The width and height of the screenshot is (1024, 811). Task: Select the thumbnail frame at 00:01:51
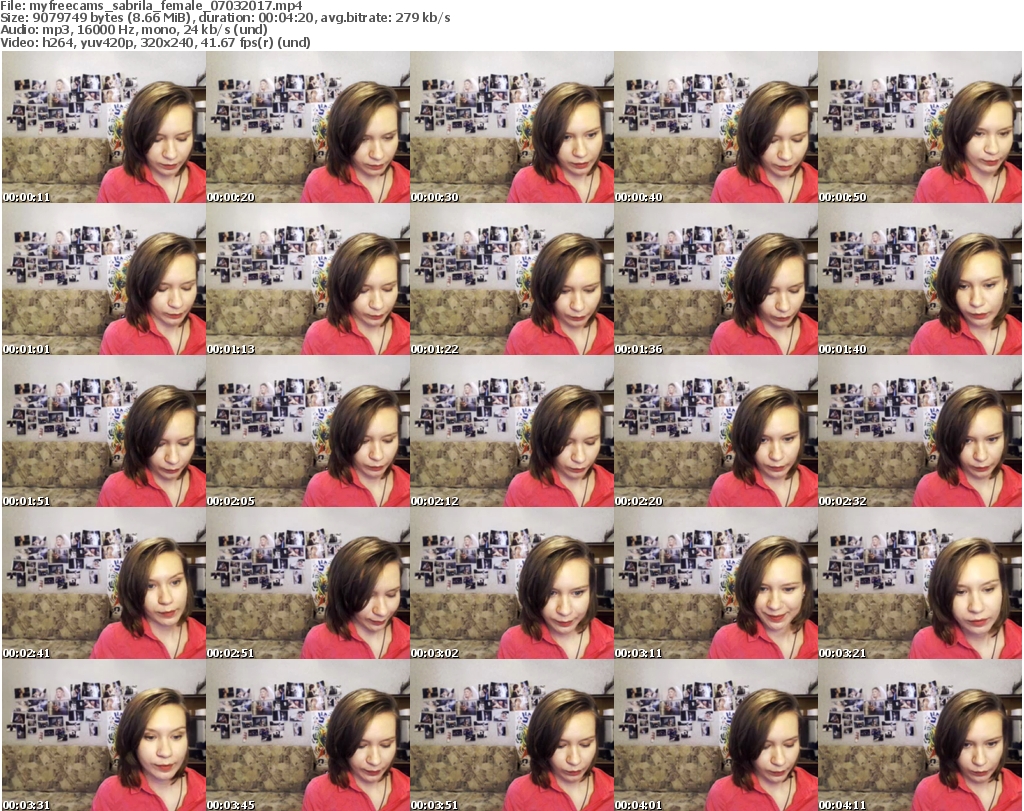(104, 432)
